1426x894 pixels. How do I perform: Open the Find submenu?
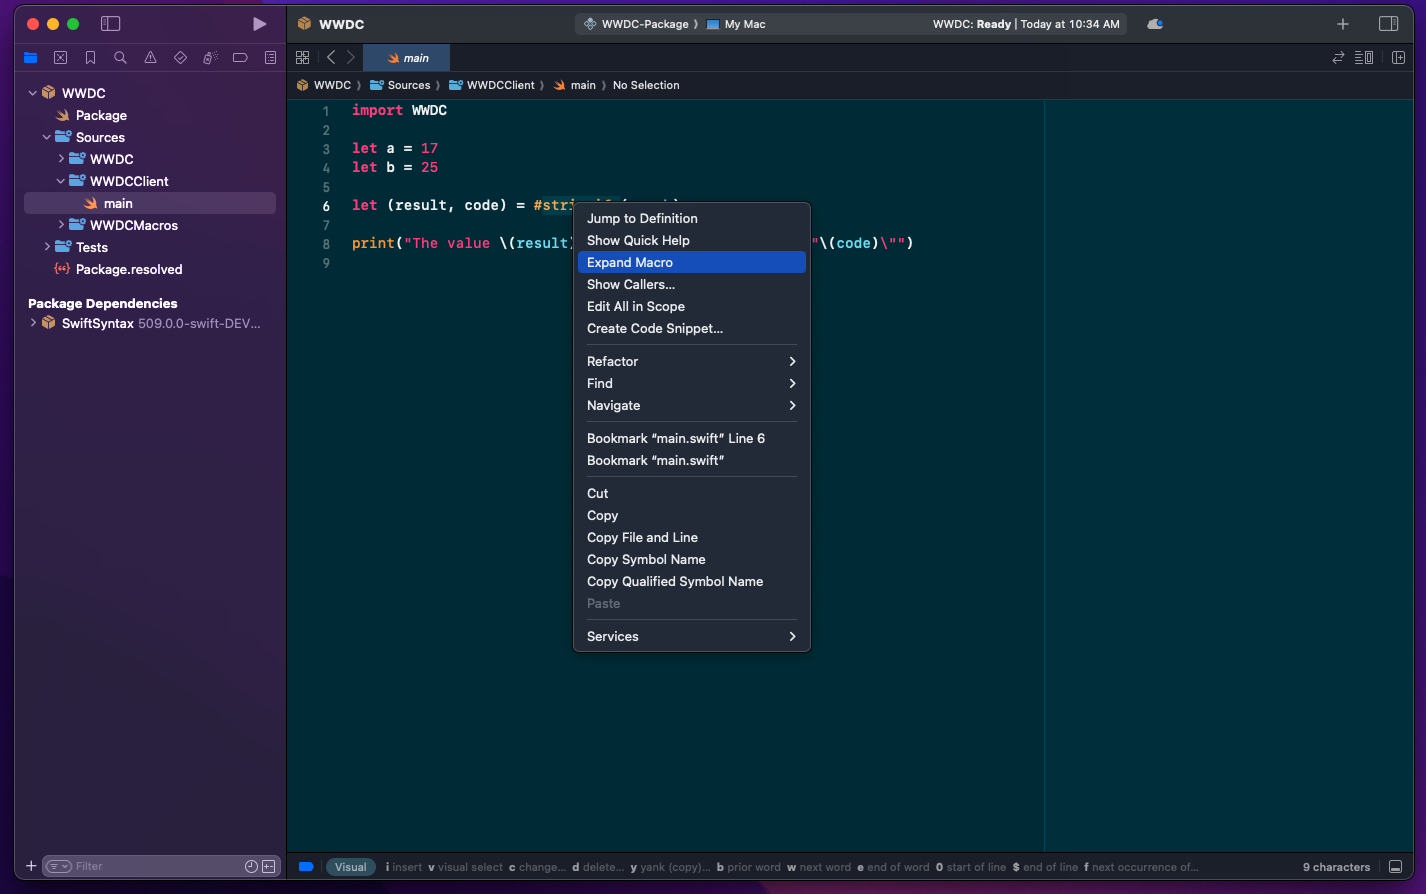click(x=692, y=383)
